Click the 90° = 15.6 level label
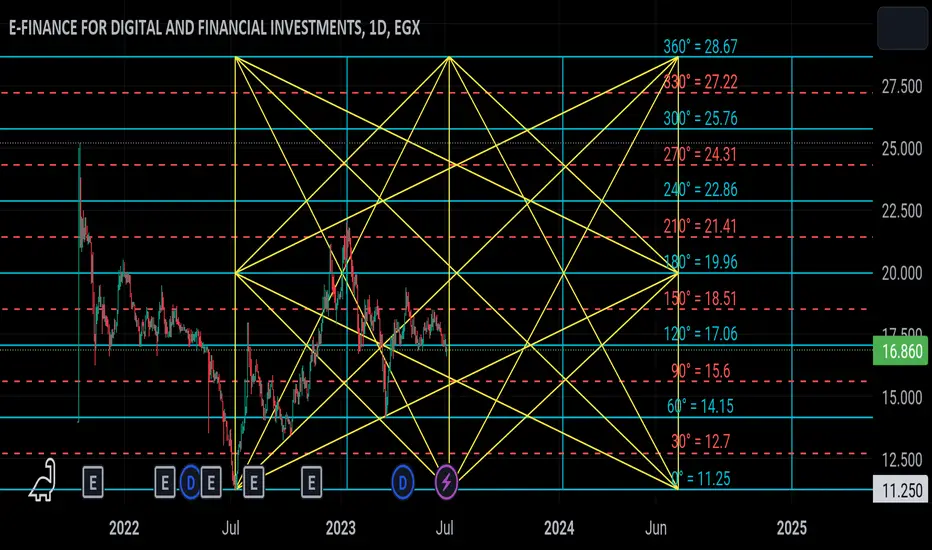932x550 pixels. (701, 371)
